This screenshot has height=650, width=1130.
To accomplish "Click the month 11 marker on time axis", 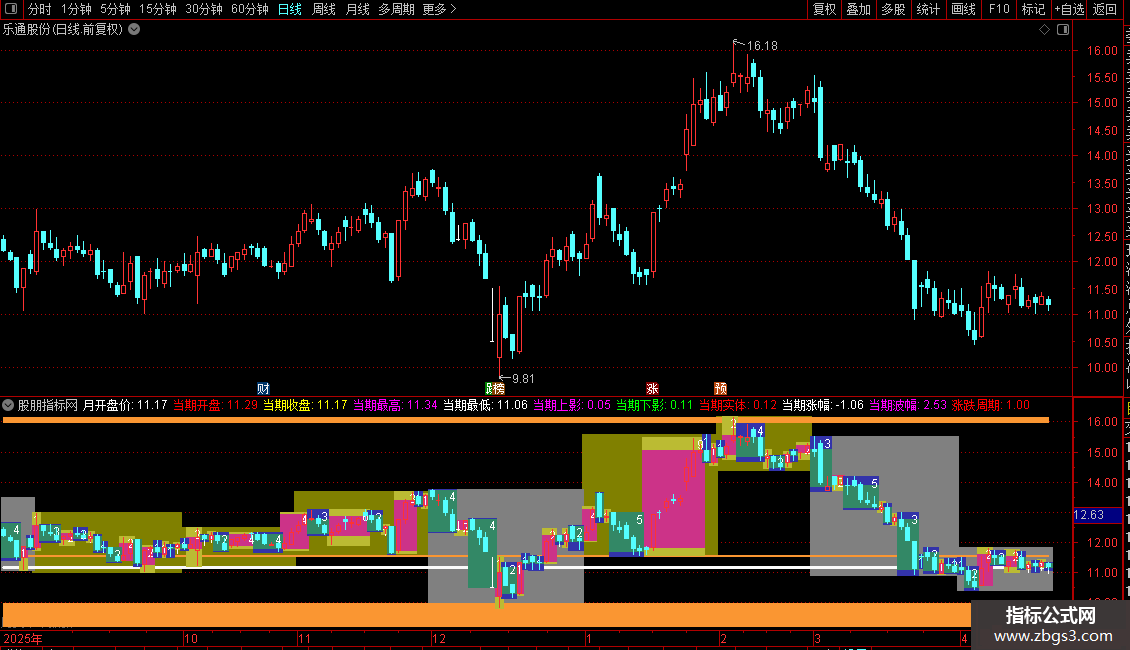I will pos(304,638).
